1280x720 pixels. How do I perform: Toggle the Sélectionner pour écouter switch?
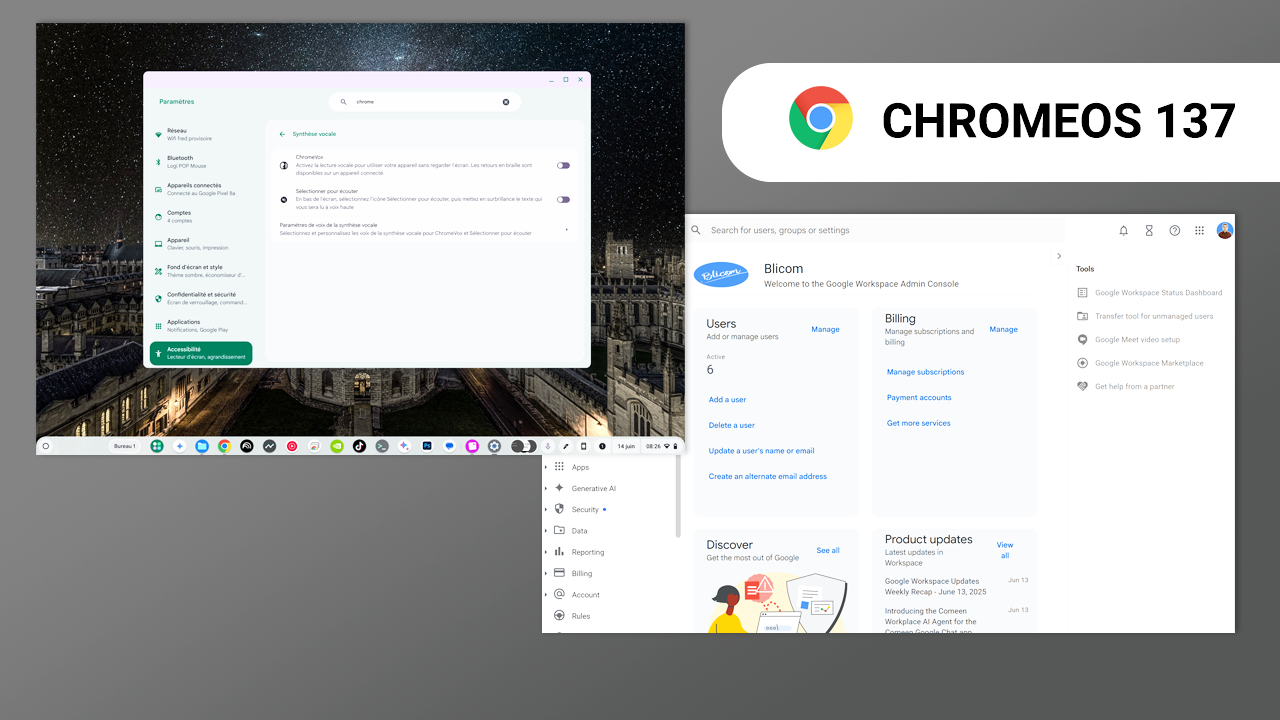click(x=564, y=199)
